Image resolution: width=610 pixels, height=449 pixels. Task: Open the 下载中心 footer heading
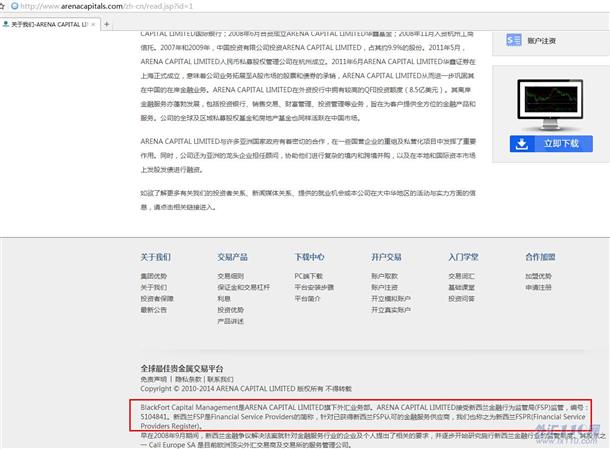[310, 257]
